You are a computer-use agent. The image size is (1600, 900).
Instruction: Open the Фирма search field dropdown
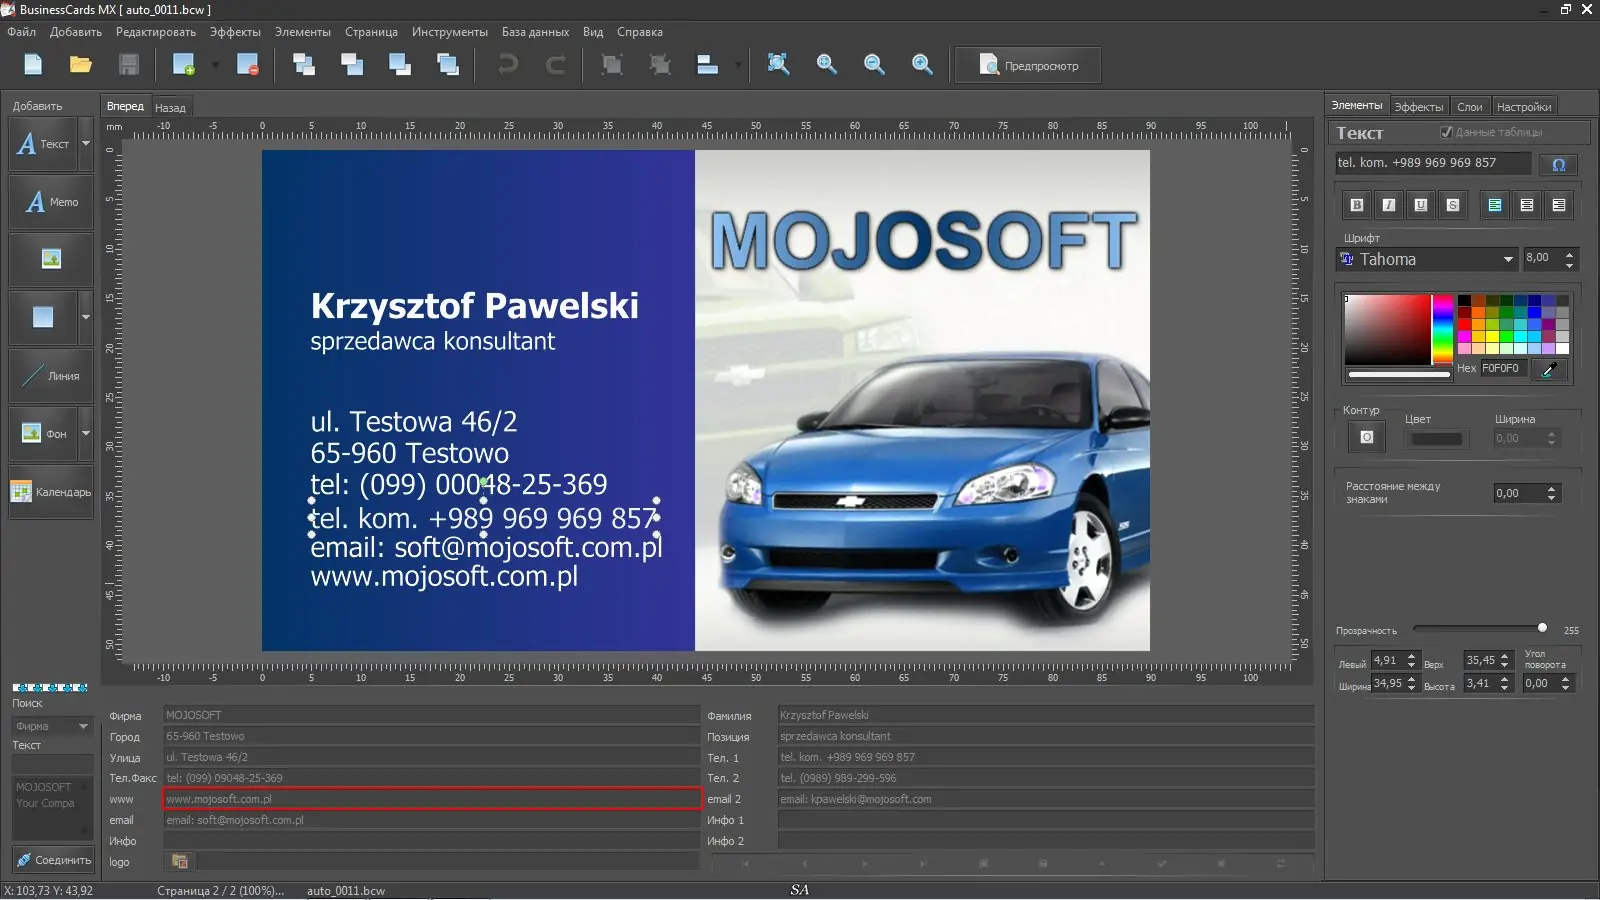point(83,726)
